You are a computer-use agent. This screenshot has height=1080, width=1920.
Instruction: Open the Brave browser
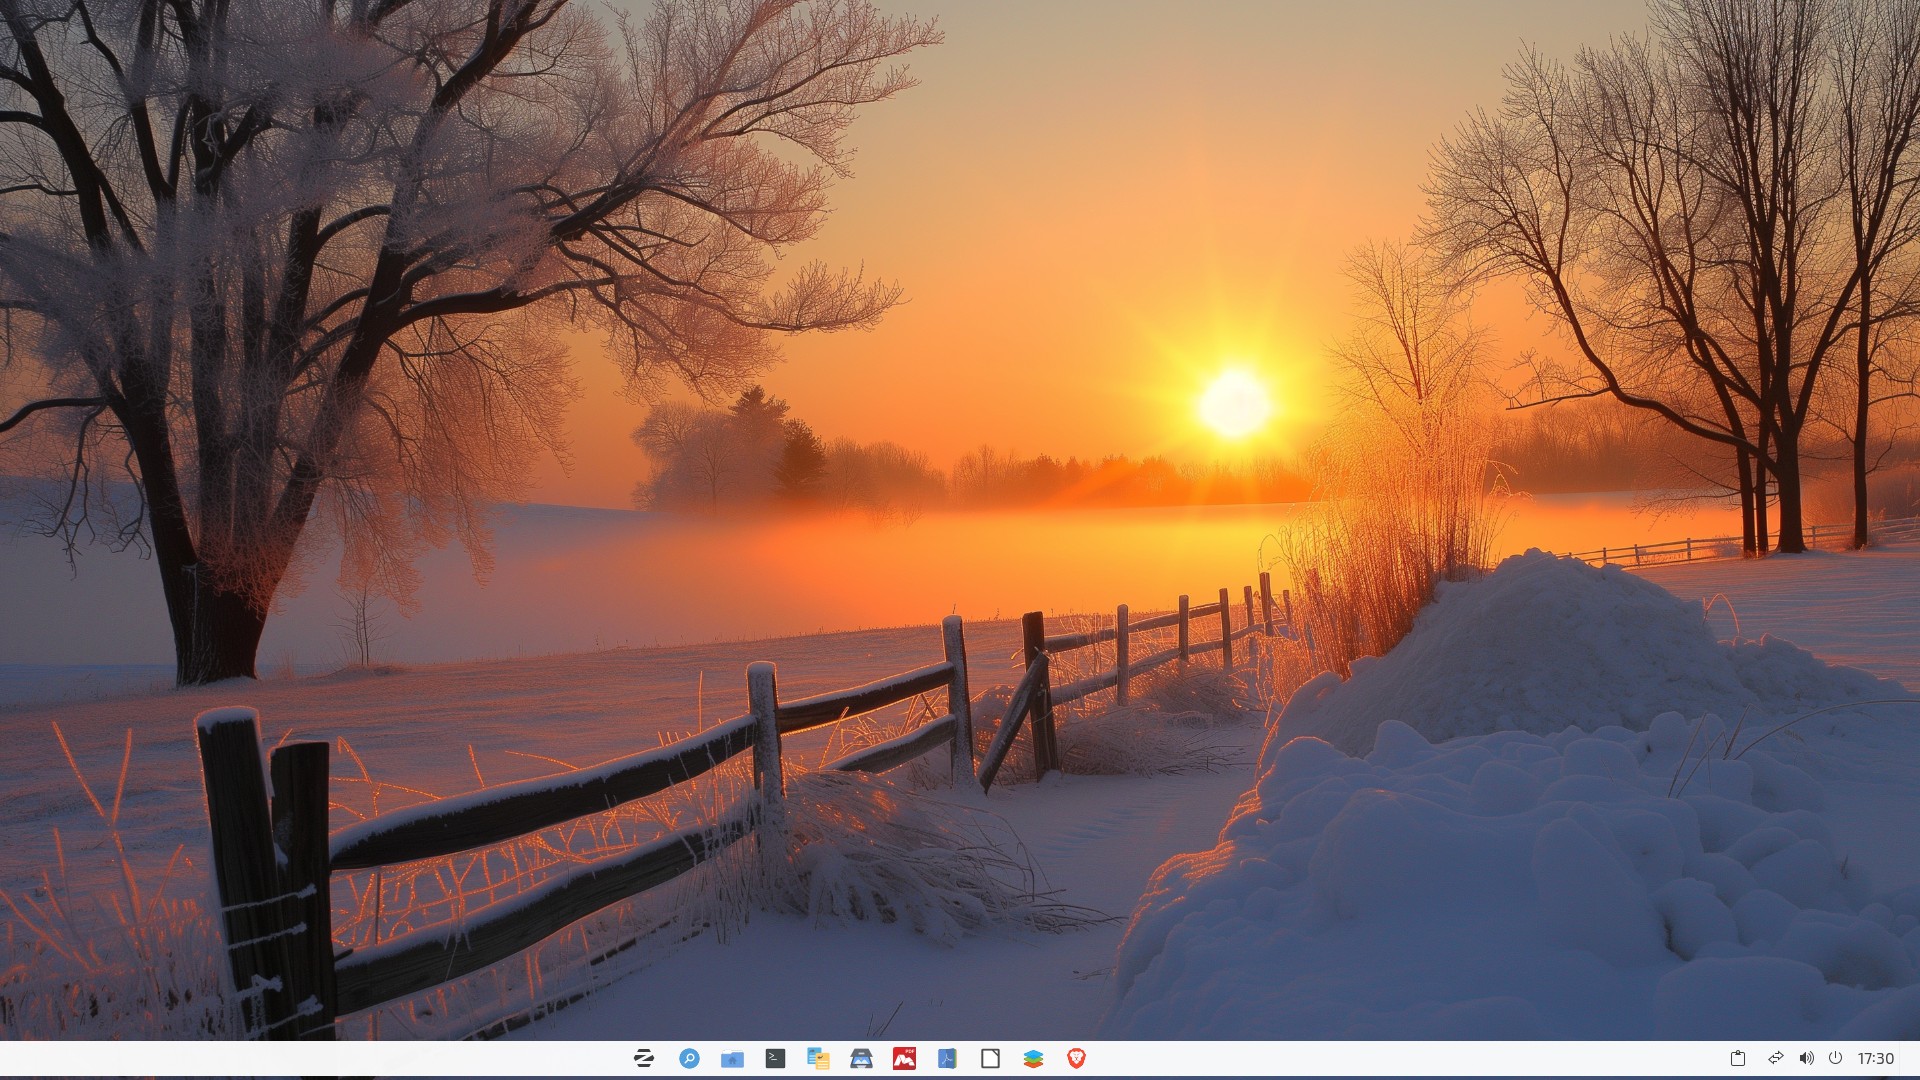[x=1076, y=1058]
